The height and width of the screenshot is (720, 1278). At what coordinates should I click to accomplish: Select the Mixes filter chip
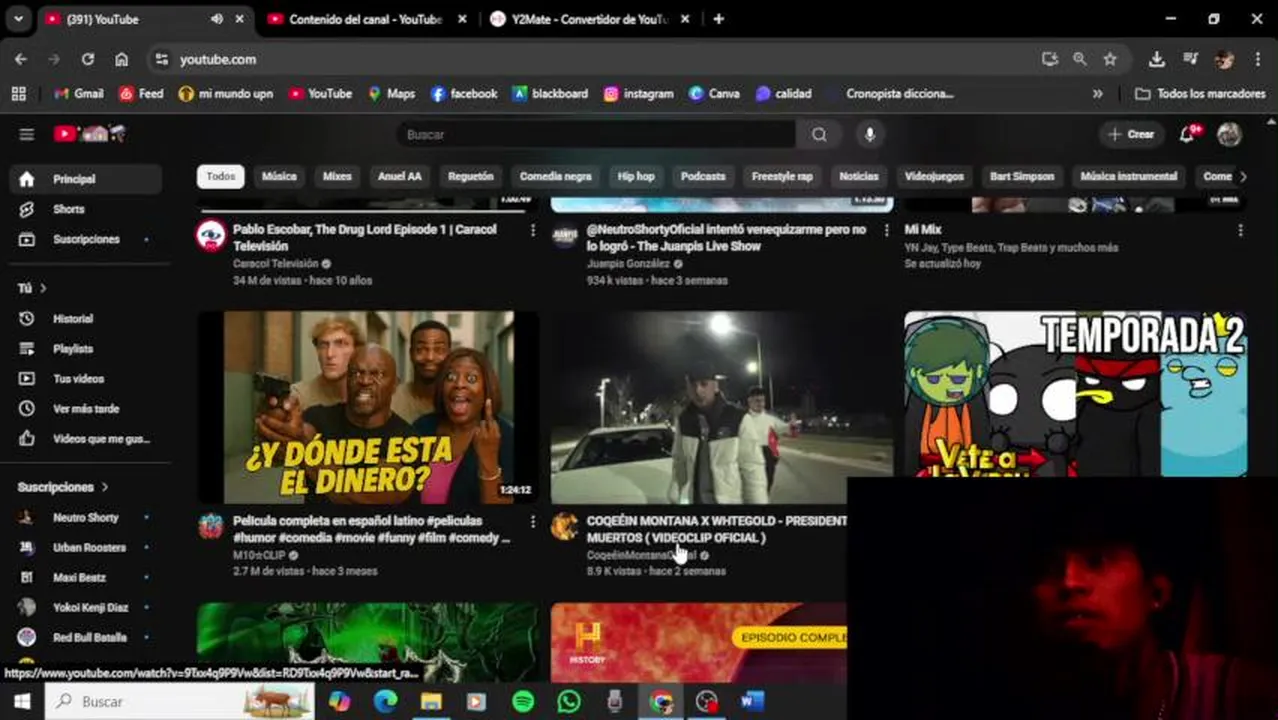point(337,176)
